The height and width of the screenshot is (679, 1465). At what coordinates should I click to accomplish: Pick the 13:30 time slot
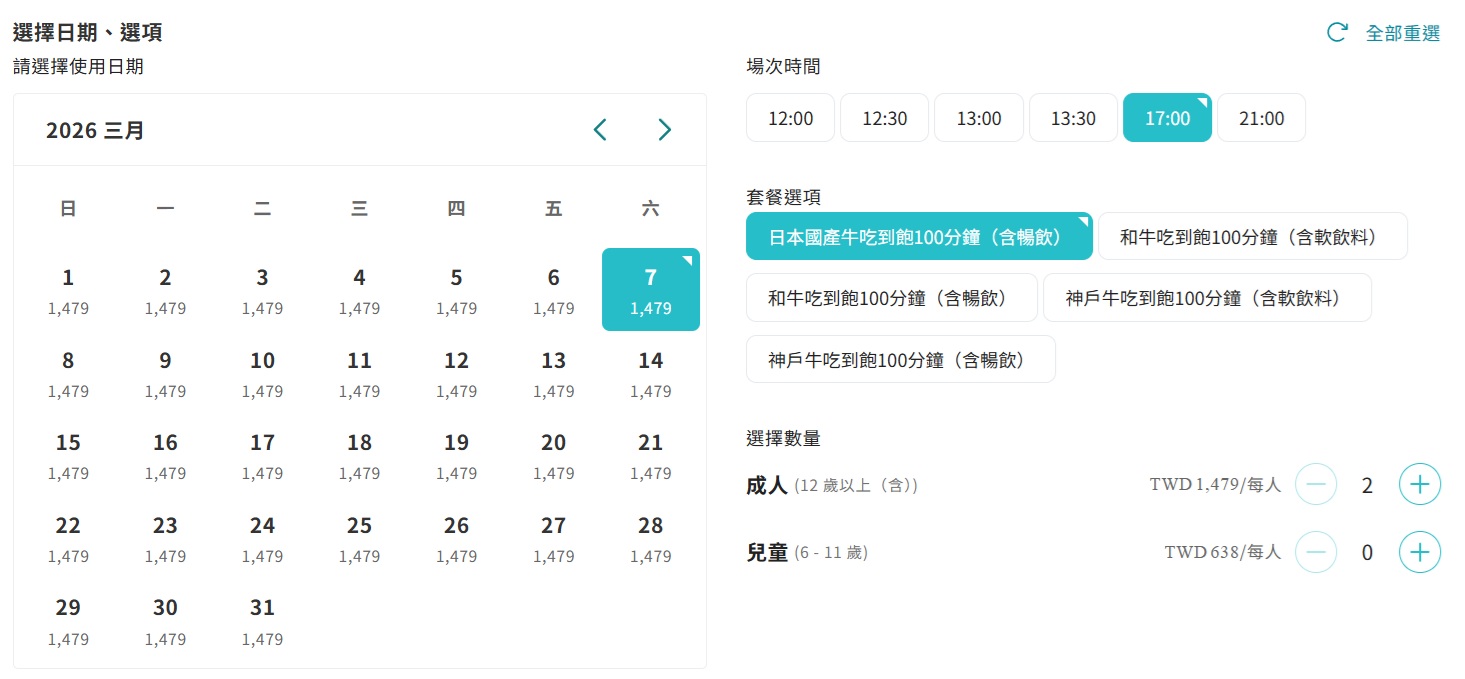(x=1073, y=118)
